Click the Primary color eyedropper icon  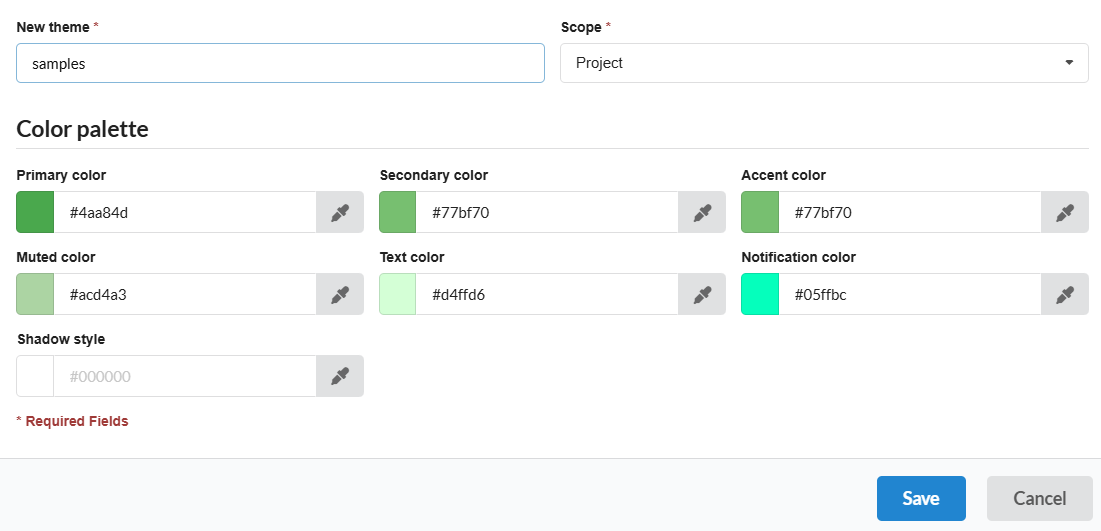340,212
